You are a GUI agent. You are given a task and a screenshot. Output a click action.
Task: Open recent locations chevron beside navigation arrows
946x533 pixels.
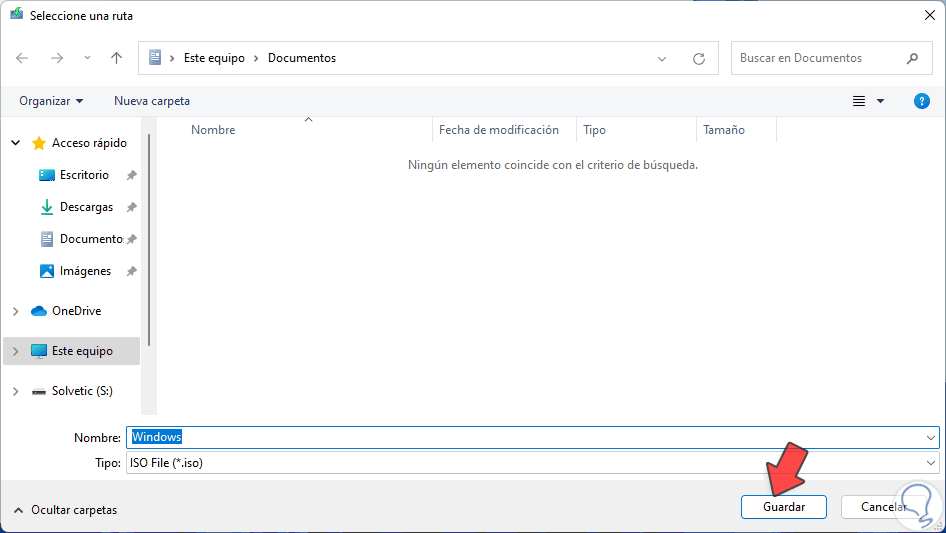coord(87,58)
